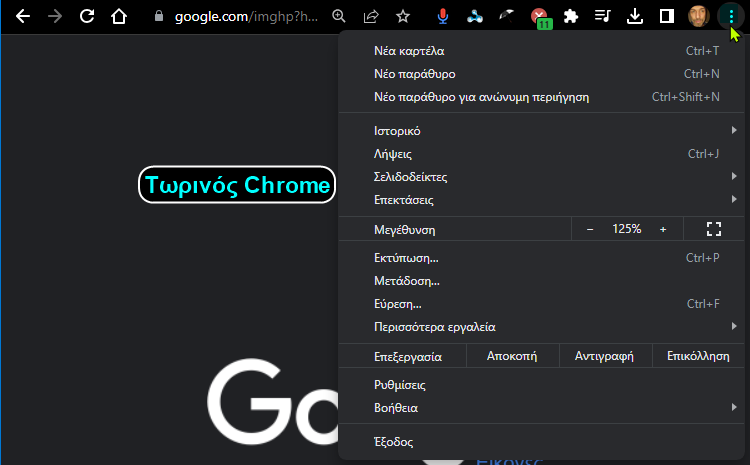Click the Αποκοπή button
The height and width of the screenshot is (465, 750).
(x=512, y=356)
